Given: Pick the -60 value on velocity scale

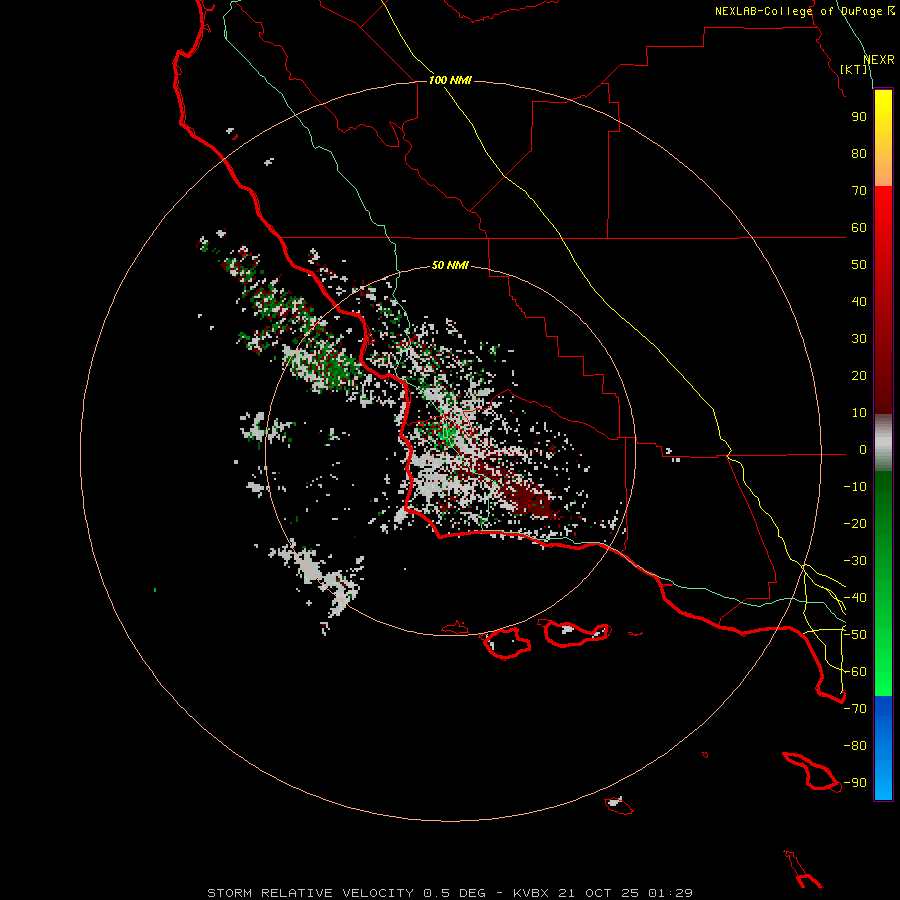Looking at the screenshot, I should tap(855, 672).
